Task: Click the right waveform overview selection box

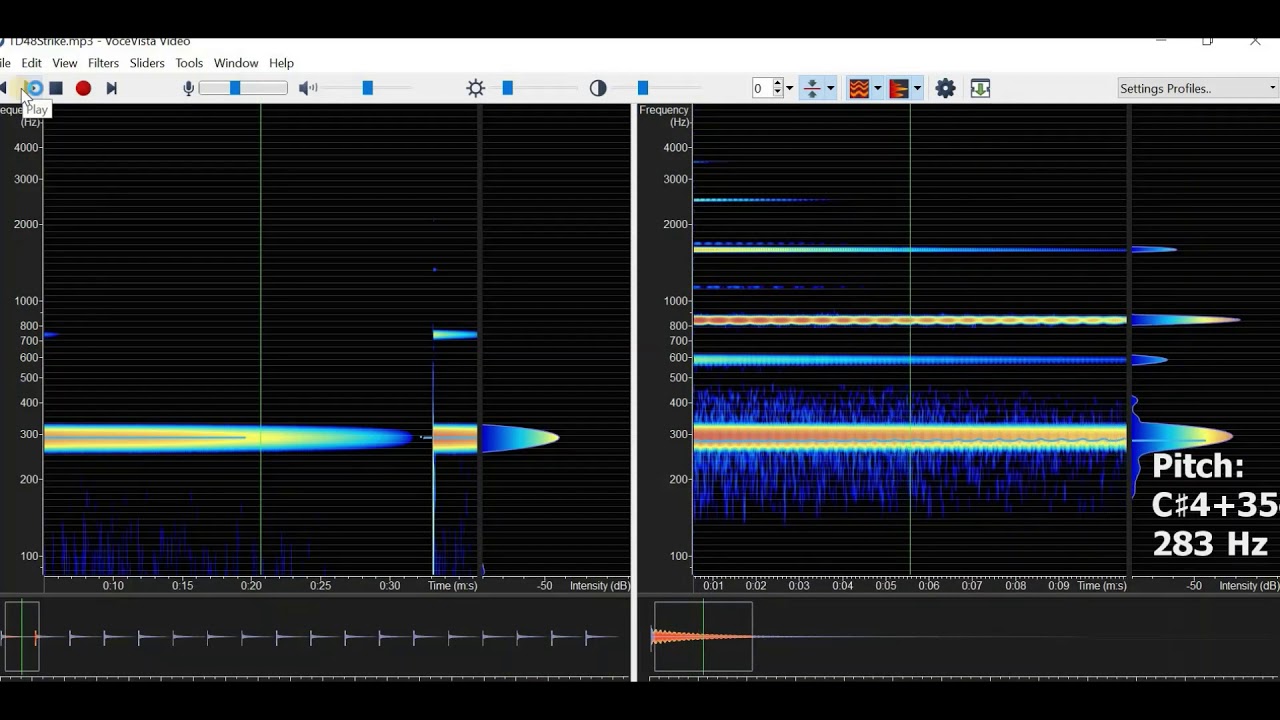Action: [703, 636]
